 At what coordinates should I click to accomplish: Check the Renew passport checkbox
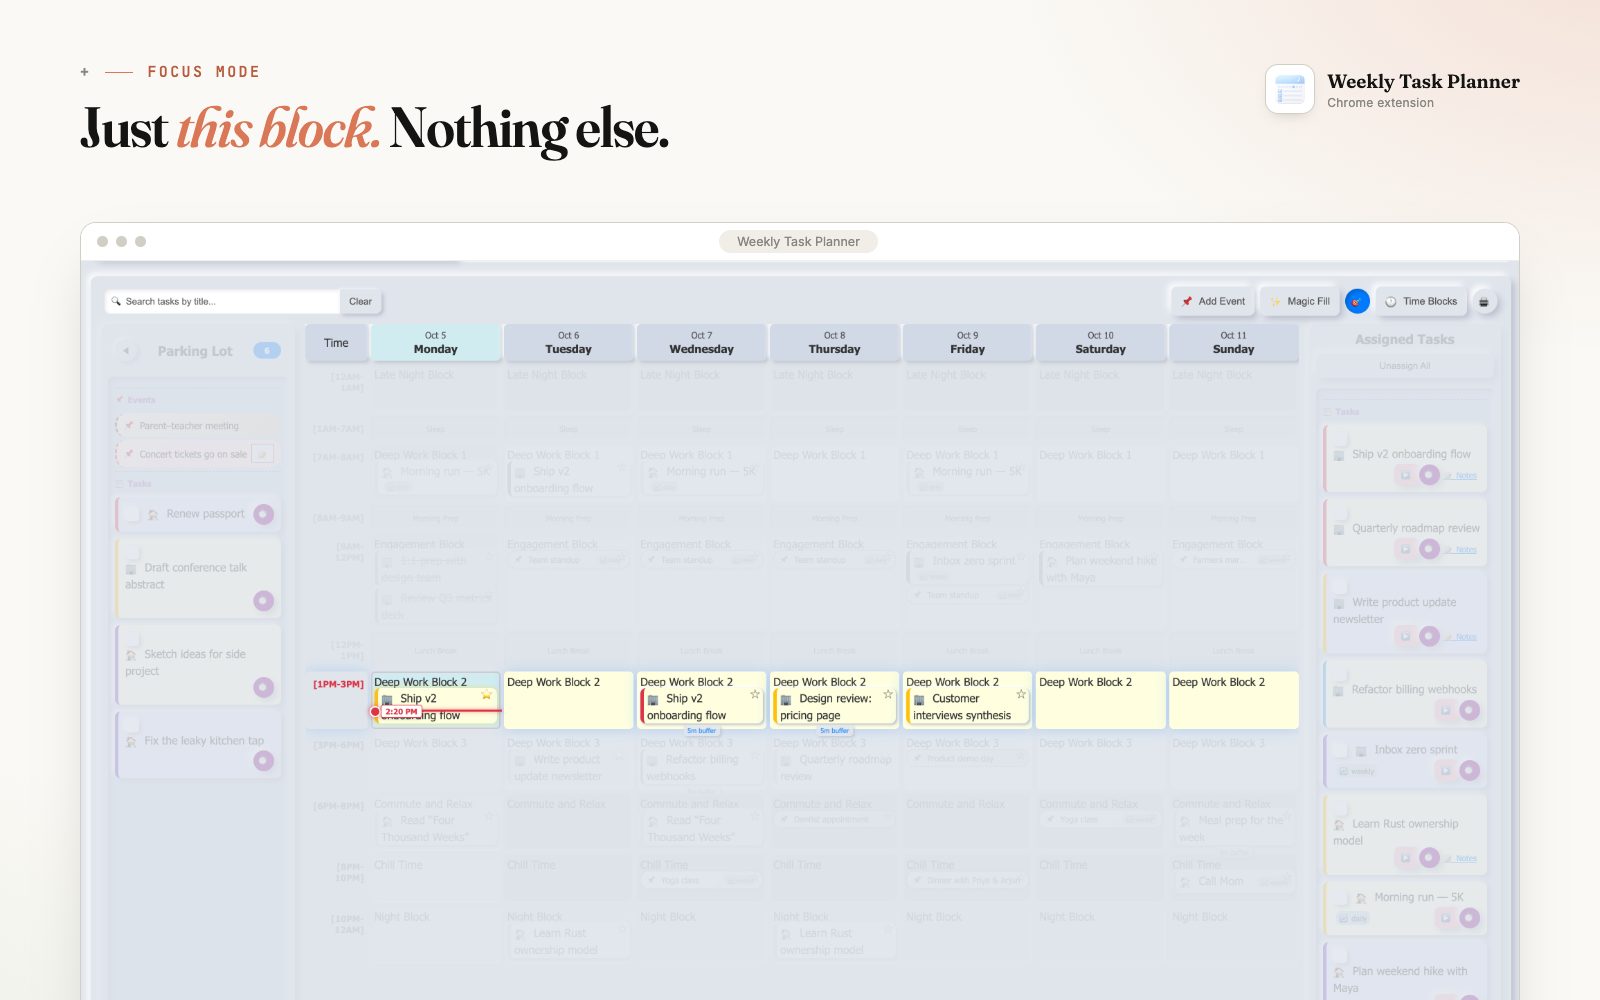coord(132,513)
